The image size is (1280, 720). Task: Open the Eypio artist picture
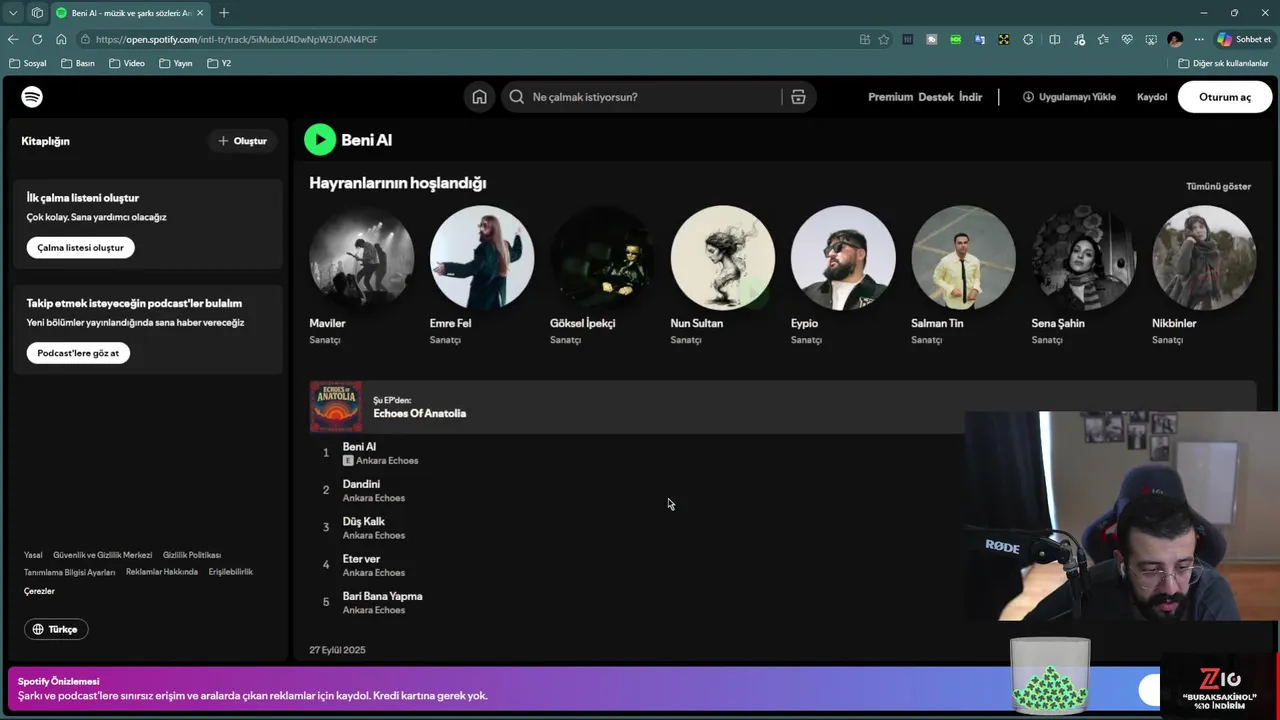point(843,258)
